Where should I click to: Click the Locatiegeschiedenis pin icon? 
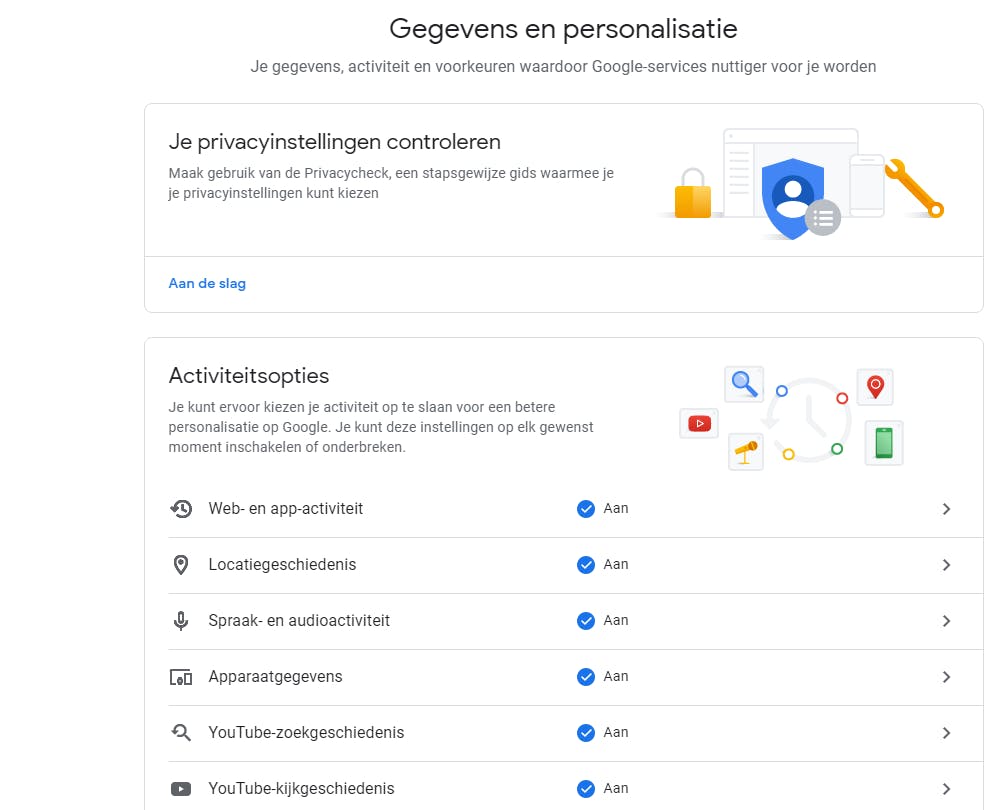click(x=181, y=565)
